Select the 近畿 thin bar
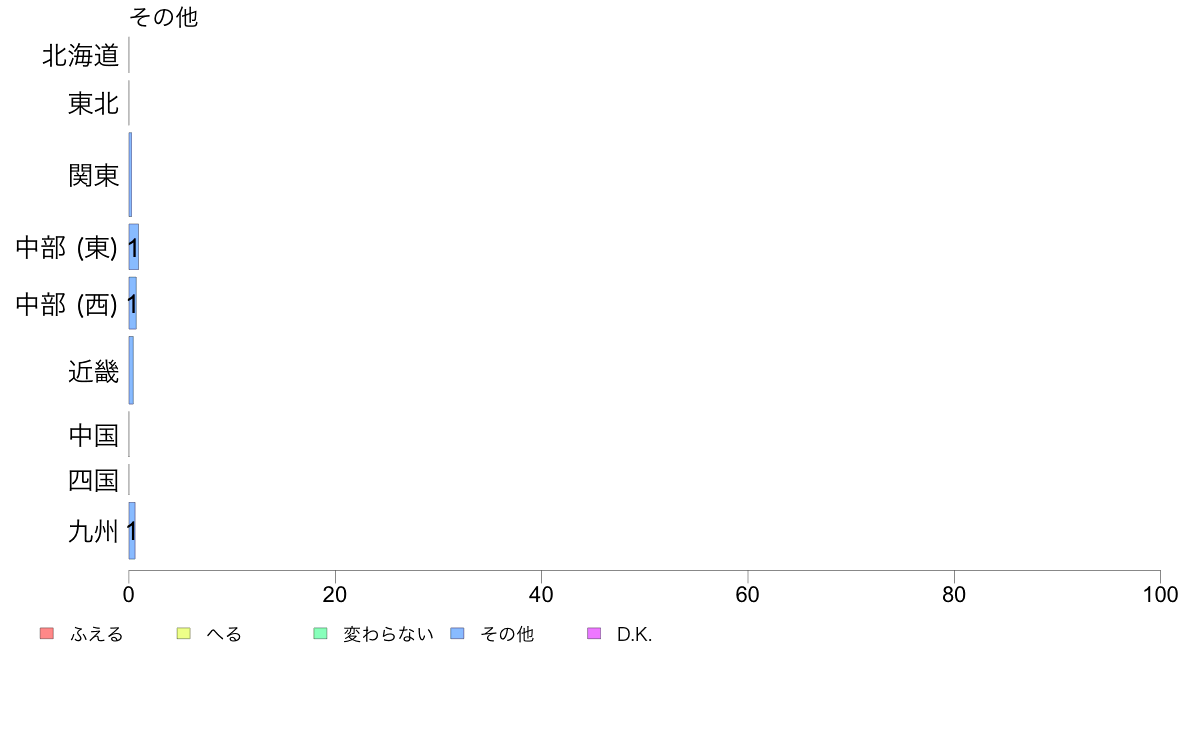Screen dimensions: 1188x736 (131, 371)
